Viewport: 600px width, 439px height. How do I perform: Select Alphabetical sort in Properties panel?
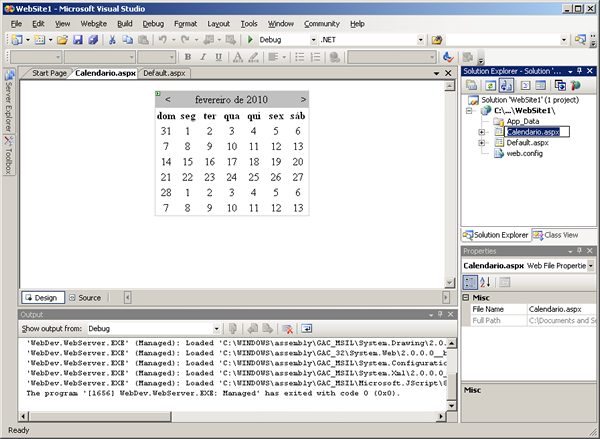pos(485,282)
